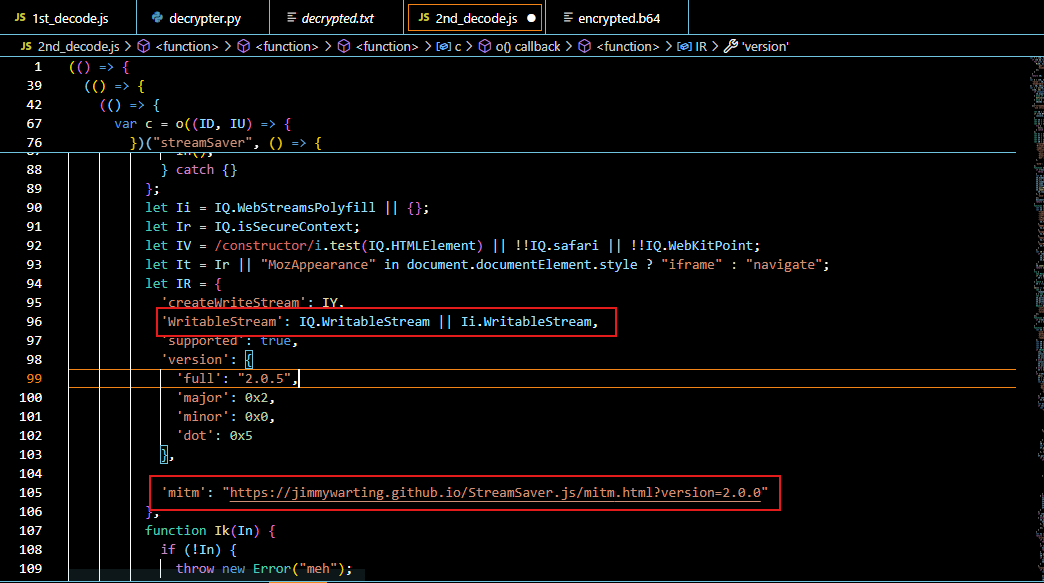Click sticky line 67 'var c = o(' header
This screenshot has width=1044, height=583.
(x=201, y=124)
